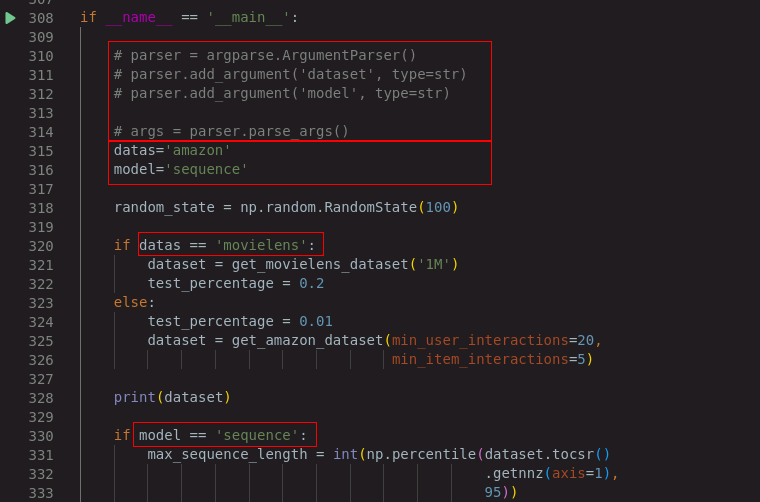
Task: Place cursor on the 'amazon' string
Action: [198, 150]
